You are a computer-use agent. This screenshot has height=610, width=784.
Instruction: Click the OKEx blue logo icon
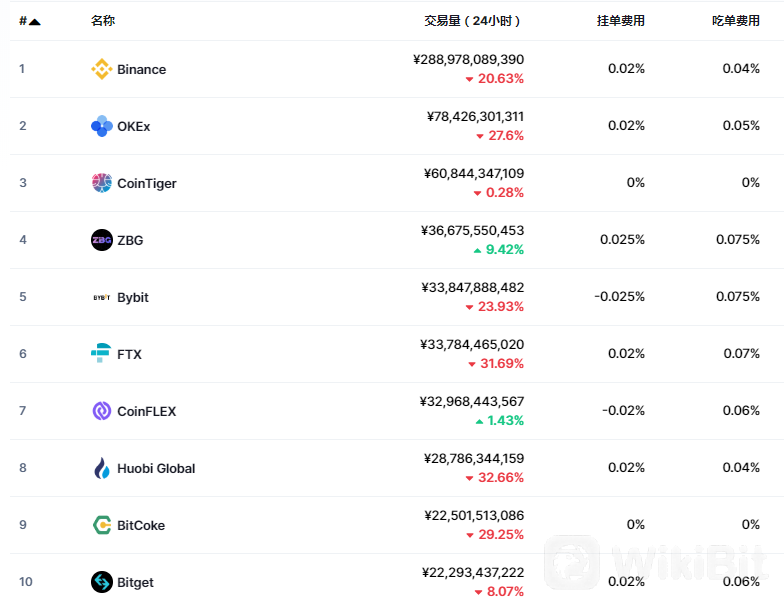pyautogui.click(x=102, y=126)
